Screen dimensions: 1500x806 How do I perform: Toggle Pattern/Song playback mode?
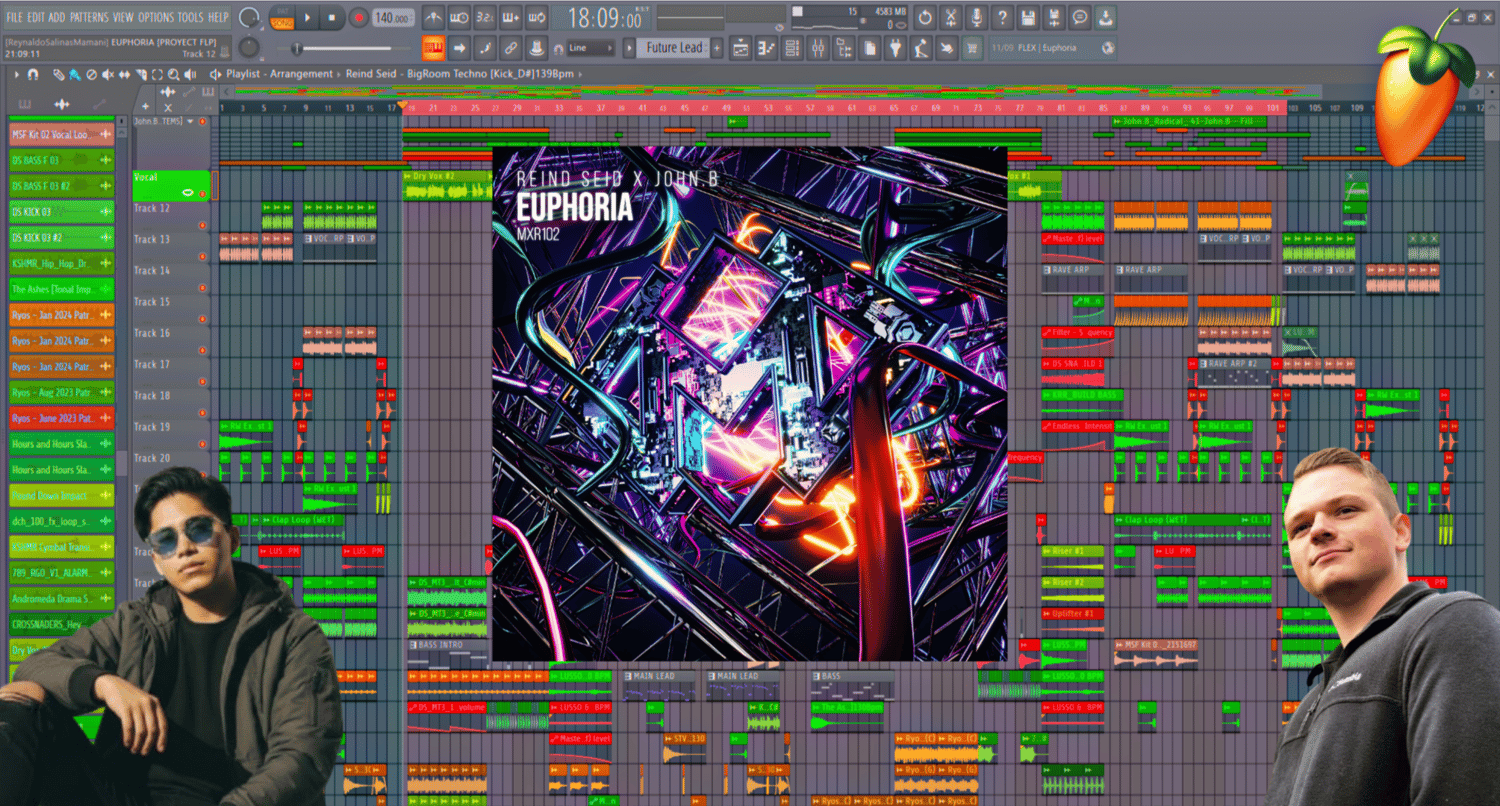tap(283, 18)
